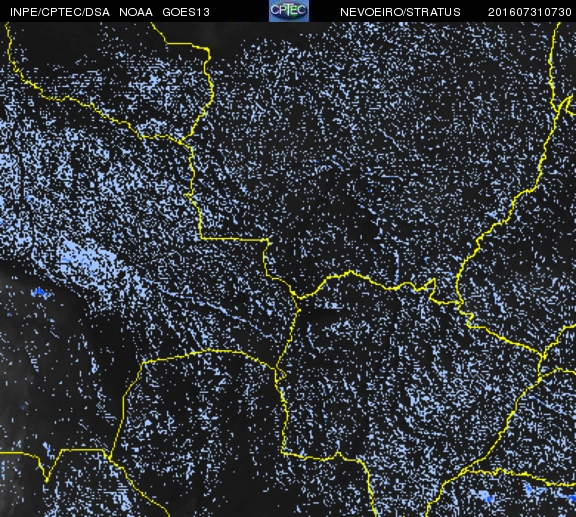Click the three-way border junction in upper left

[181, 141]
